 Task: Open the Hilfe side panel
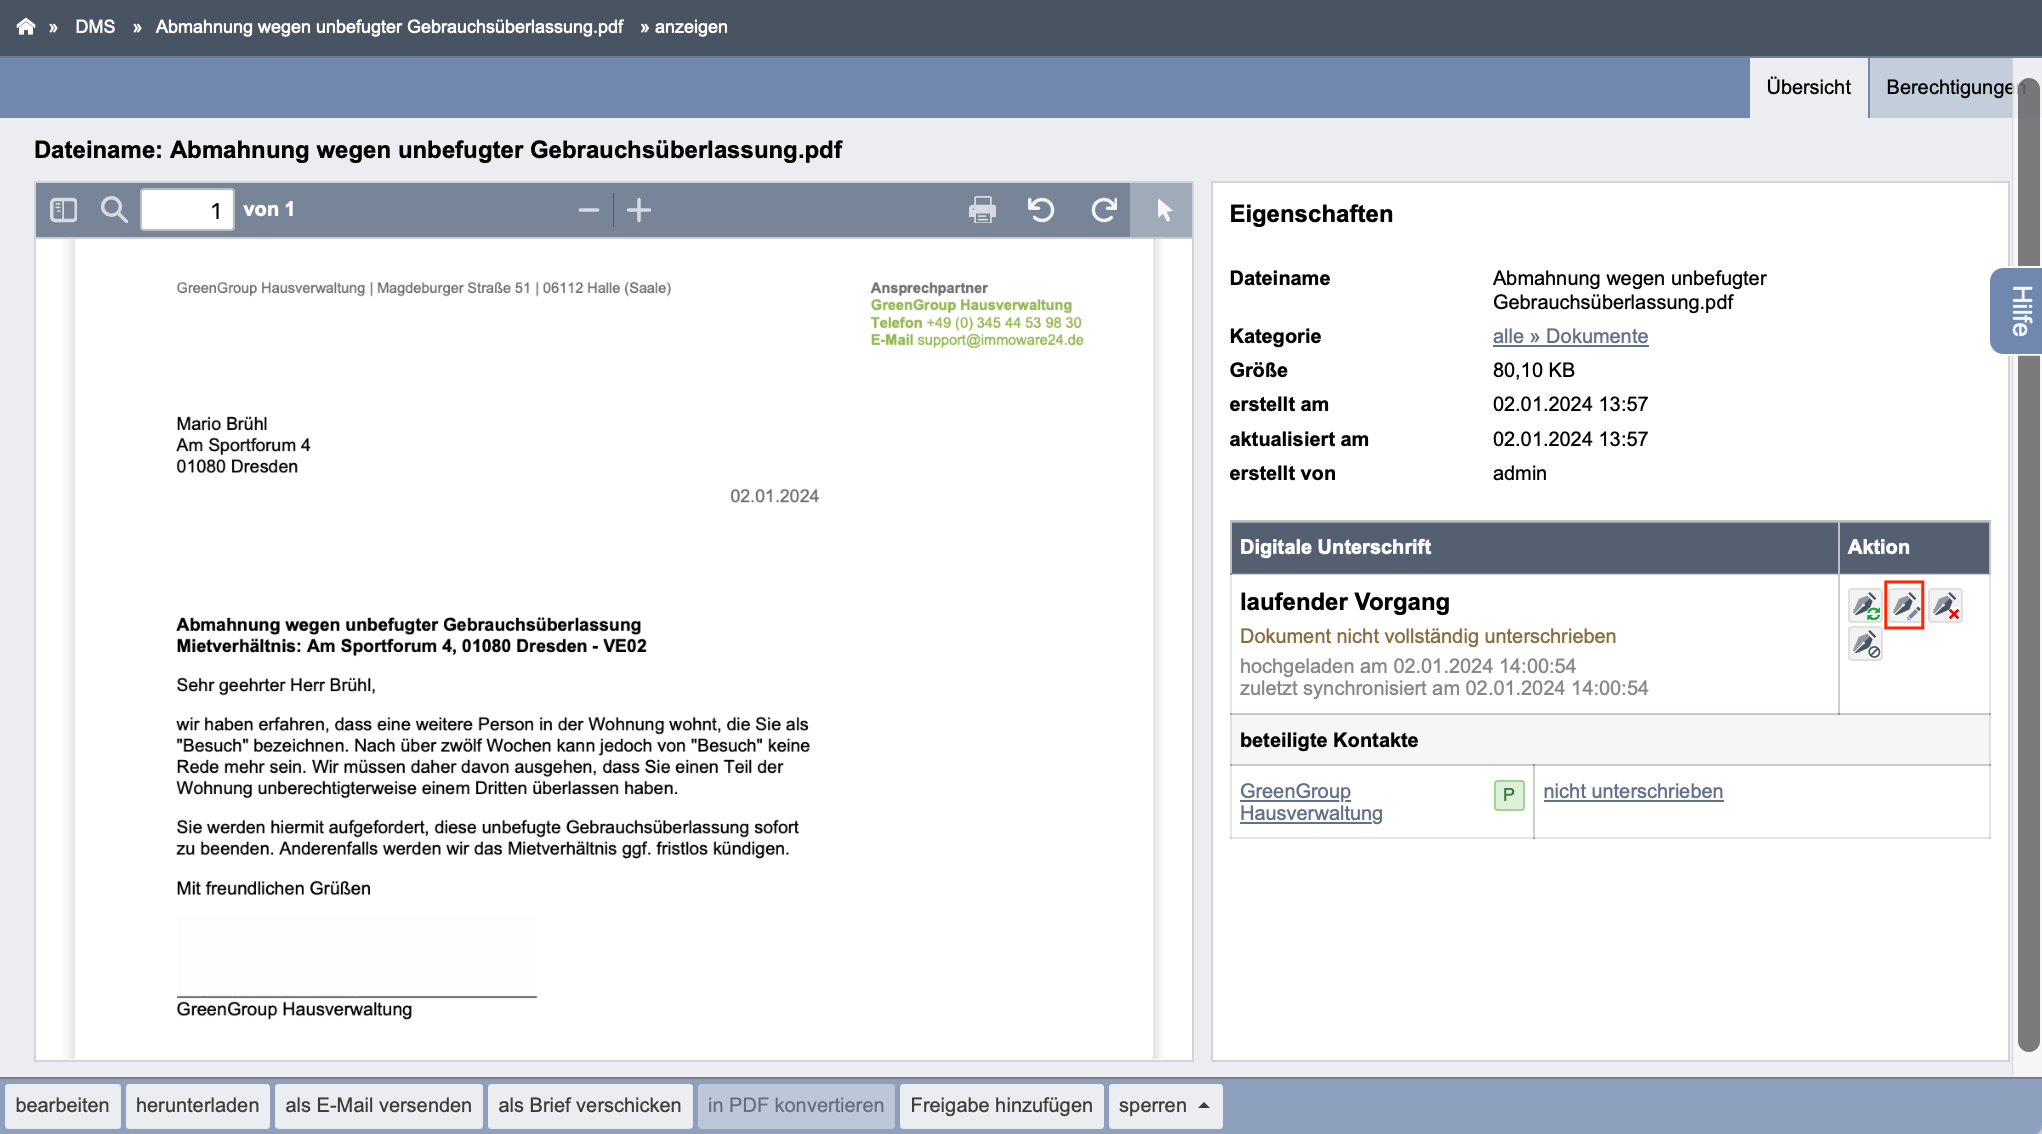(2018, 311)
